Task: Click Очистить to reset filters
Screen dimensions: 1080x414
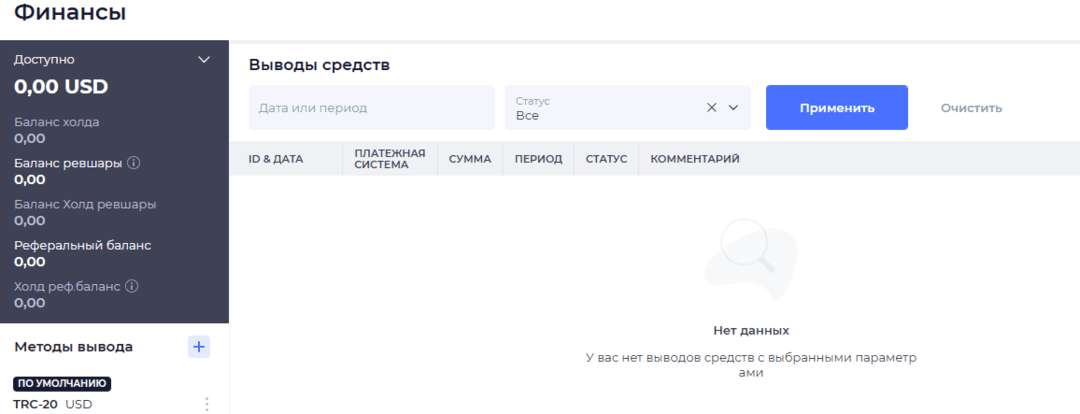Action: coord(970,108)
